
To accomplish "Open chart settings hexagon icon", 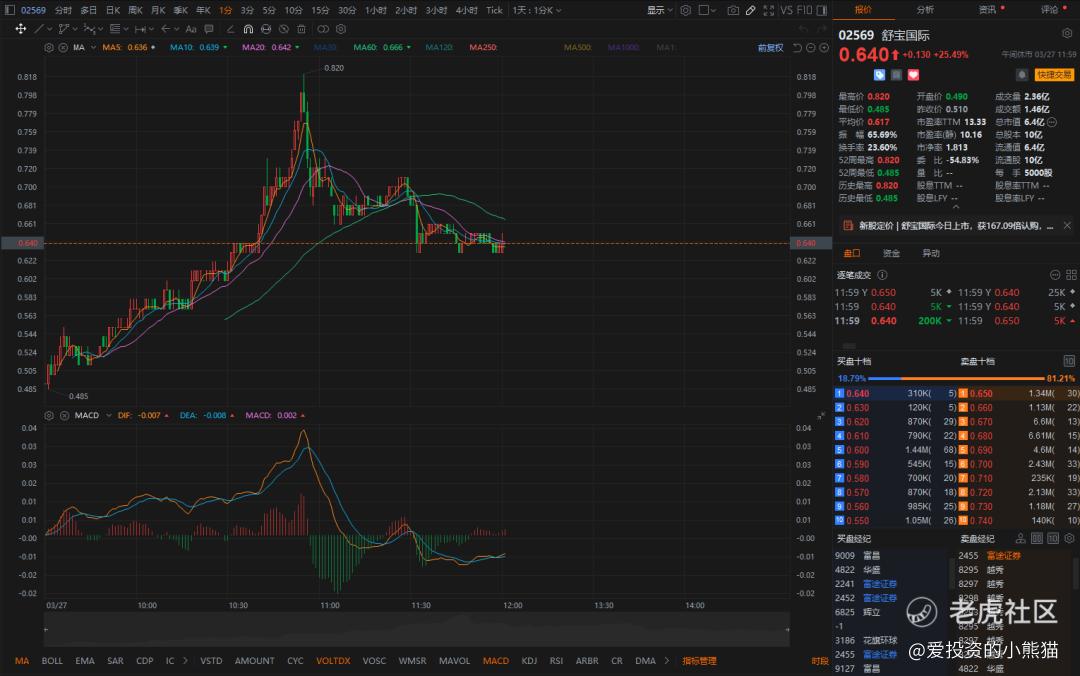I will point(685,10).
